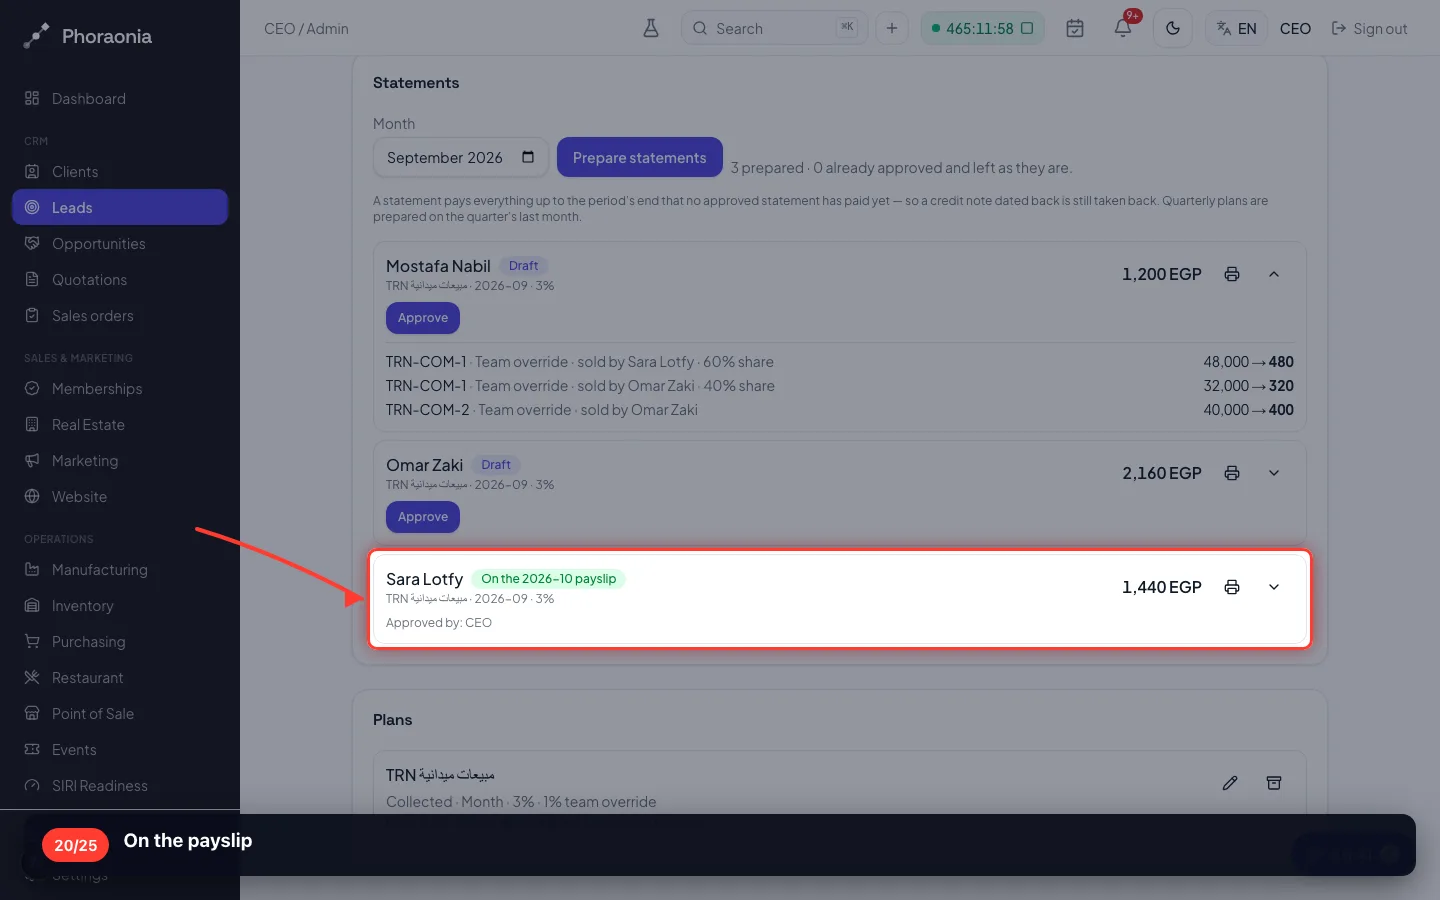Open the CEO profile menu
The width and height of the screenshot is (1440, 900).
click(x=1295, y=29)
